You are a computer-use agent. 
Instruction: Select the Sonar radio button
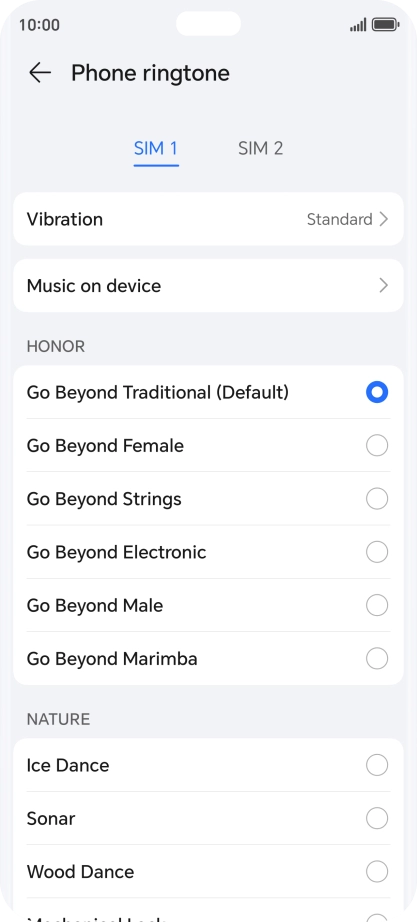pyautogui.click(x=377, y=818)
